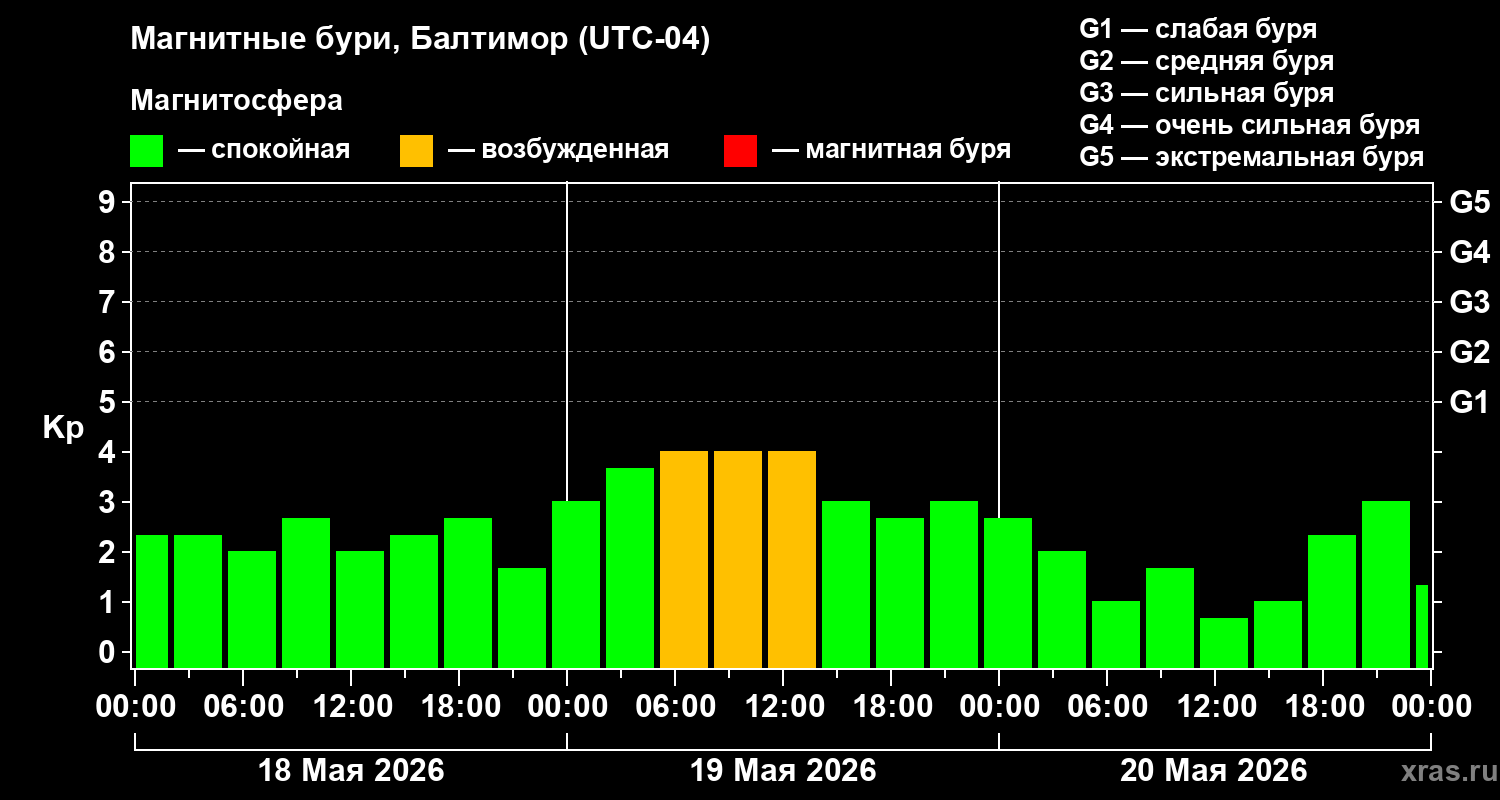Select the middle orange Kp 4 bar
This screenshot has width=1500, height=800.
click(738, 559)
